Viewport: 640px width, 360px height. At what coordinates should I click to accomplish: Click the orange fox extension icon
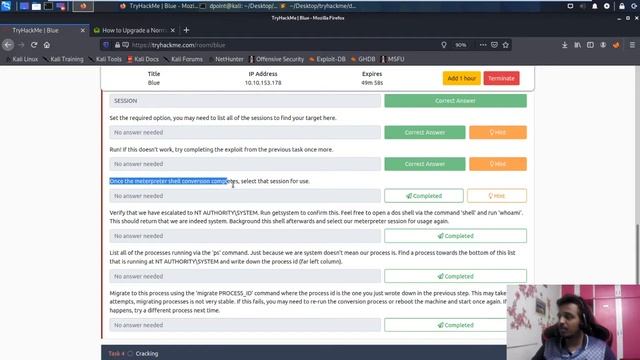coord(616,45)
